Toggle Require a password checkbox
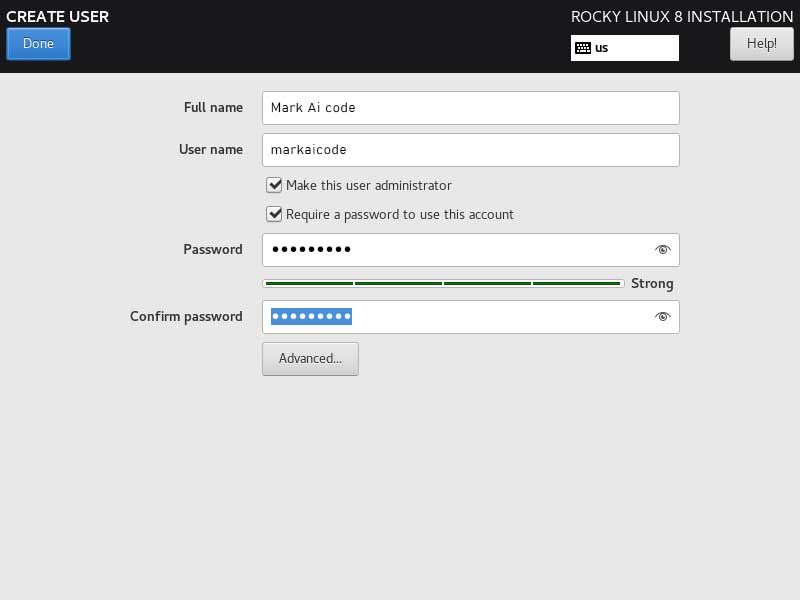This screenshot has height=600, width=800. pyautogui.click(x=274, y=214)
